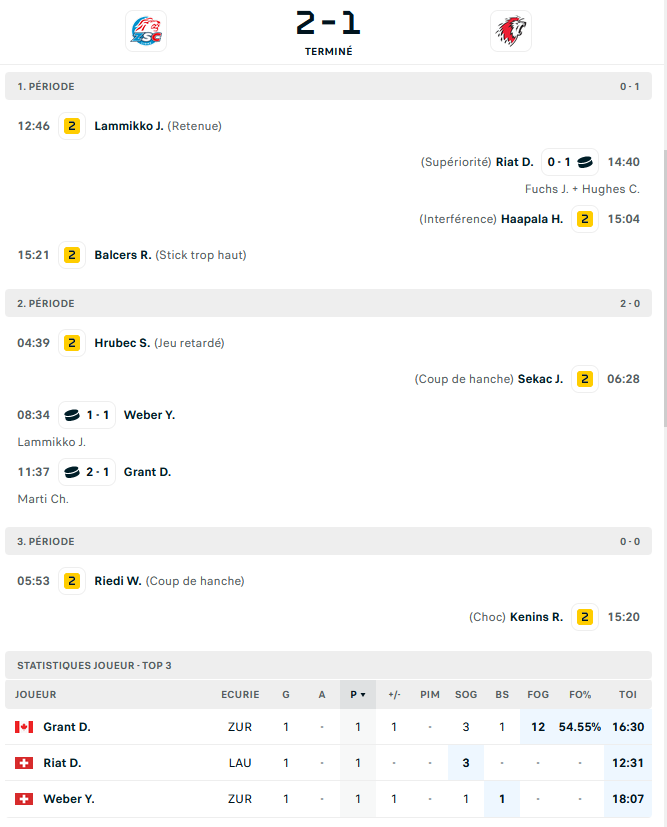Sort statistics by the TOI column header
The width and height of the screenshot is (667, 827).
[627, 695]
